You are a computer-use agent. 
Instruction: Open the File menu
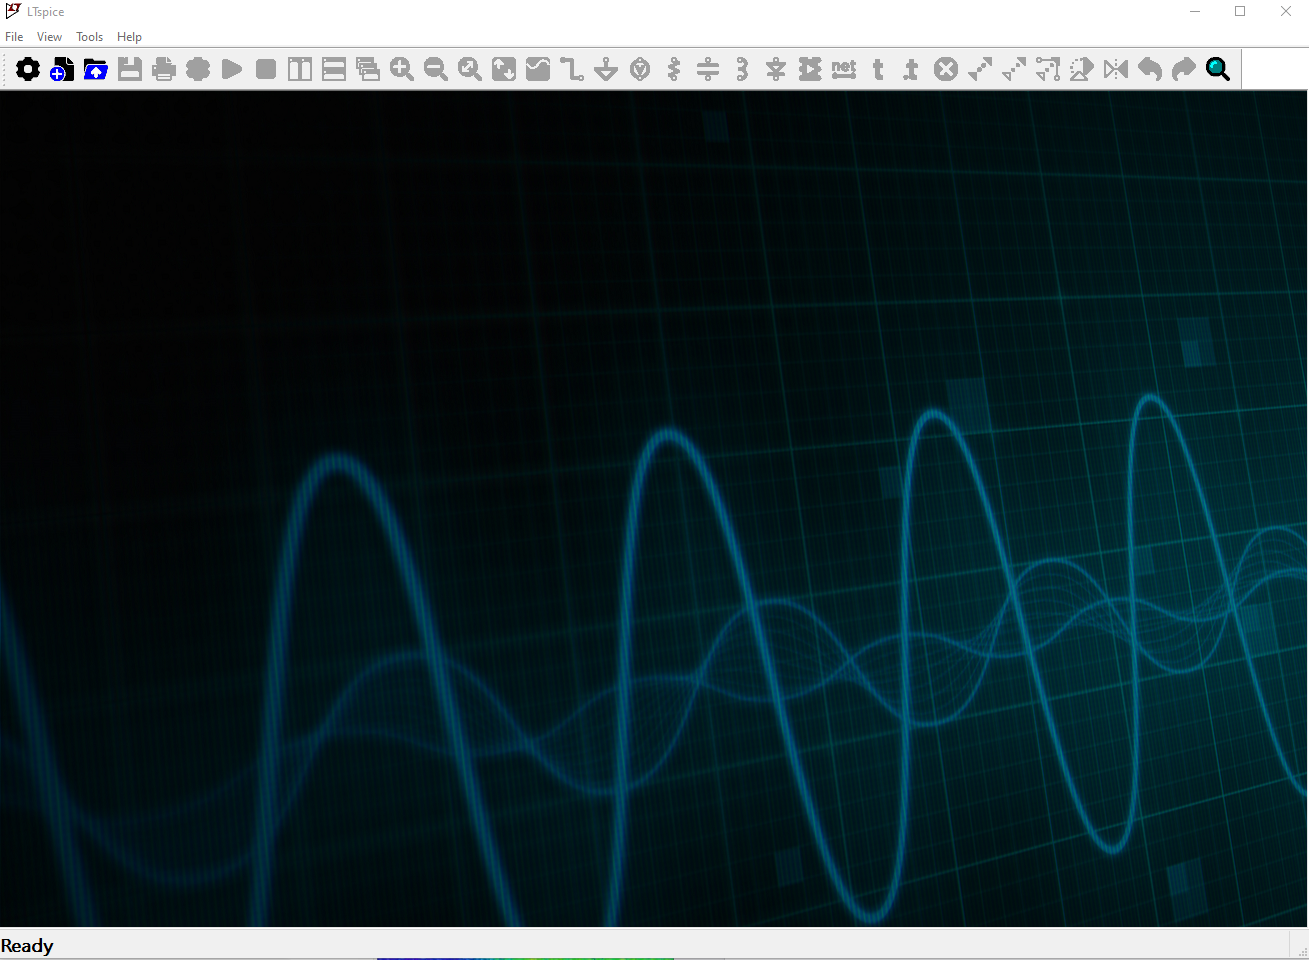(x=14, y=37)
